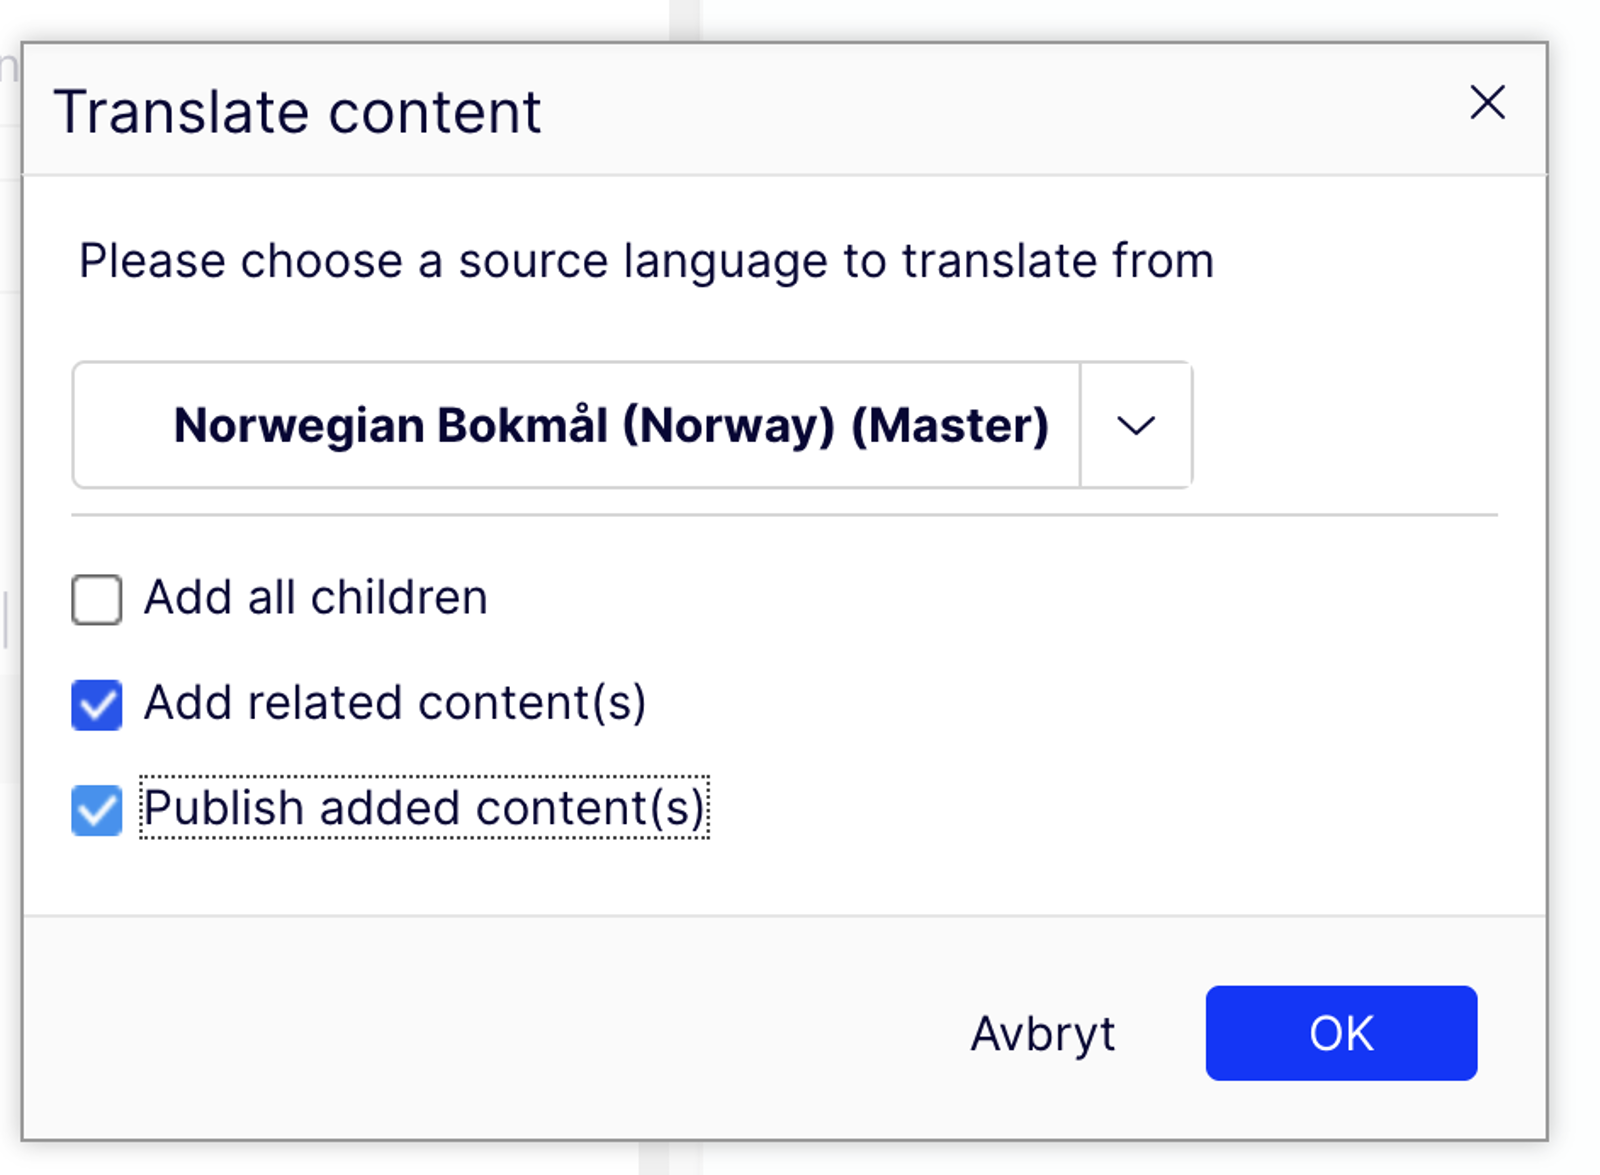Viewport: 1600px width, 1175px height.
Task: Click the empty left padding of language combo box
Action: pyautogui.click(x=120, y=426)
